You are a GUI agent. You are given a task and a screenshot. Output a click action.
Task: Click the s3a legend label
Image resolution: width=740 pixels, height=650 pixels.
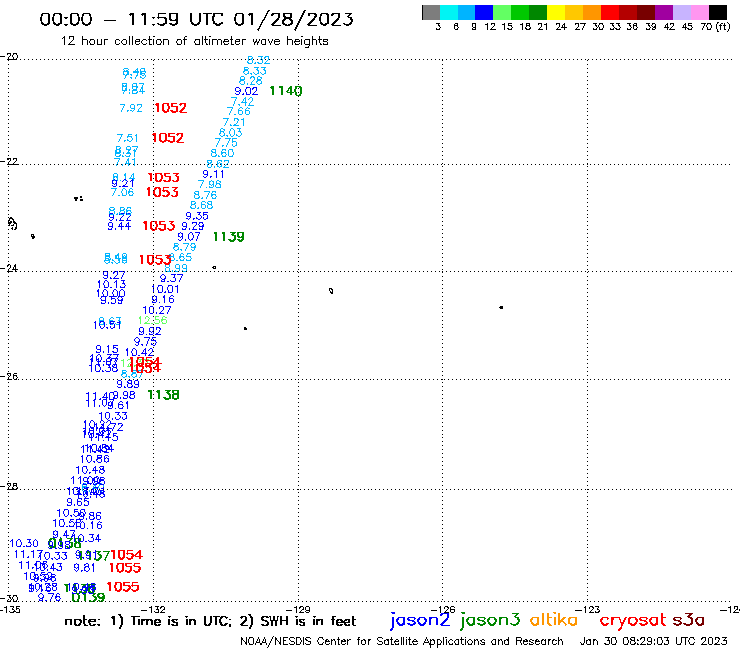689,620
